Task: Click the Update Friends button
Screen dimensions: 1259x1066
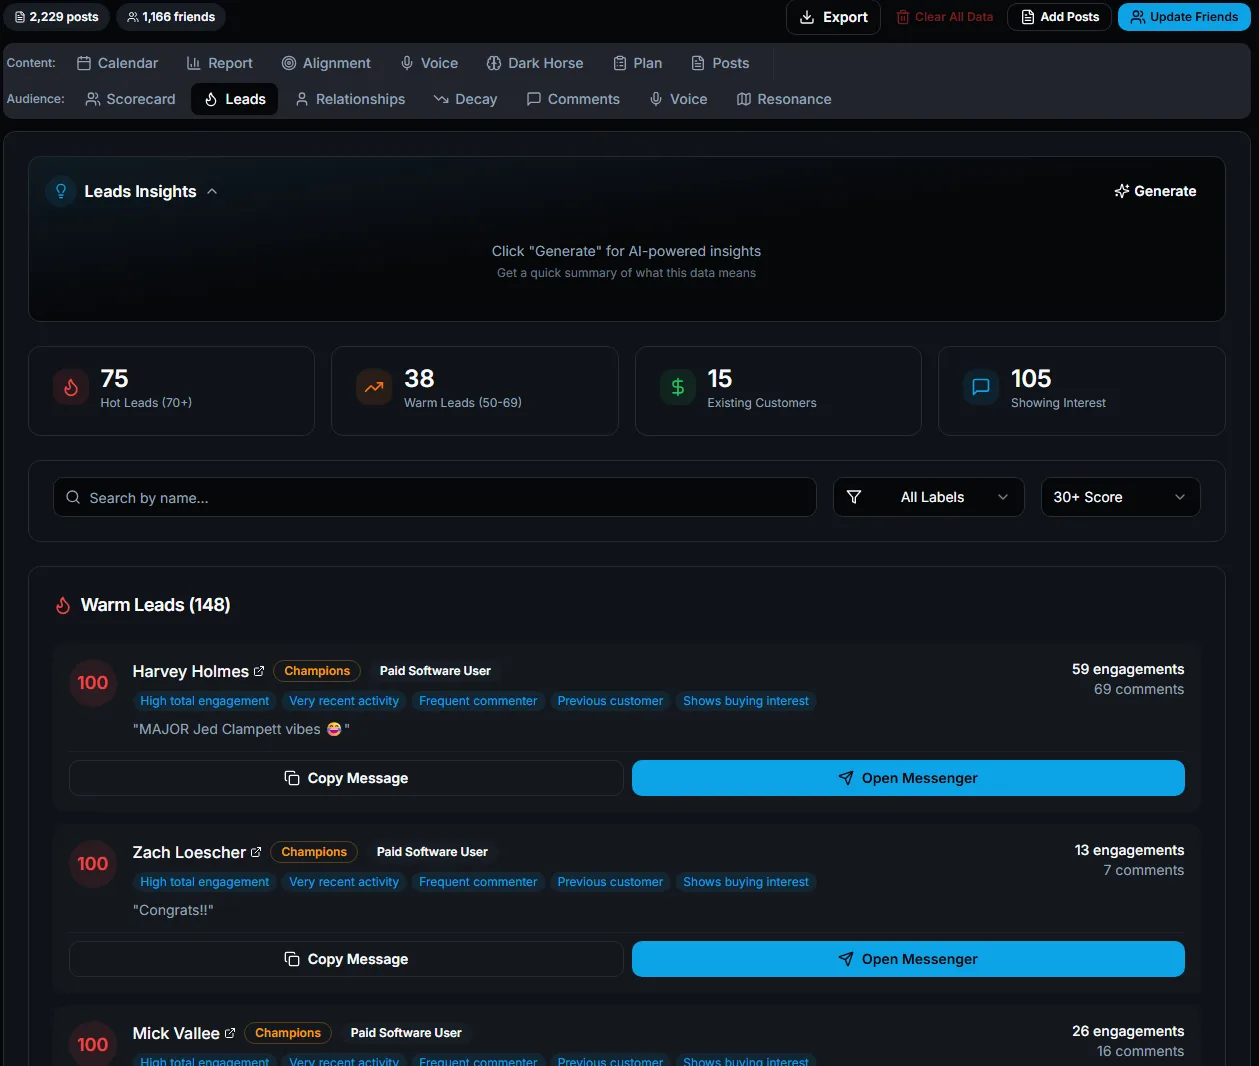Action: (x=1184, y=17)
